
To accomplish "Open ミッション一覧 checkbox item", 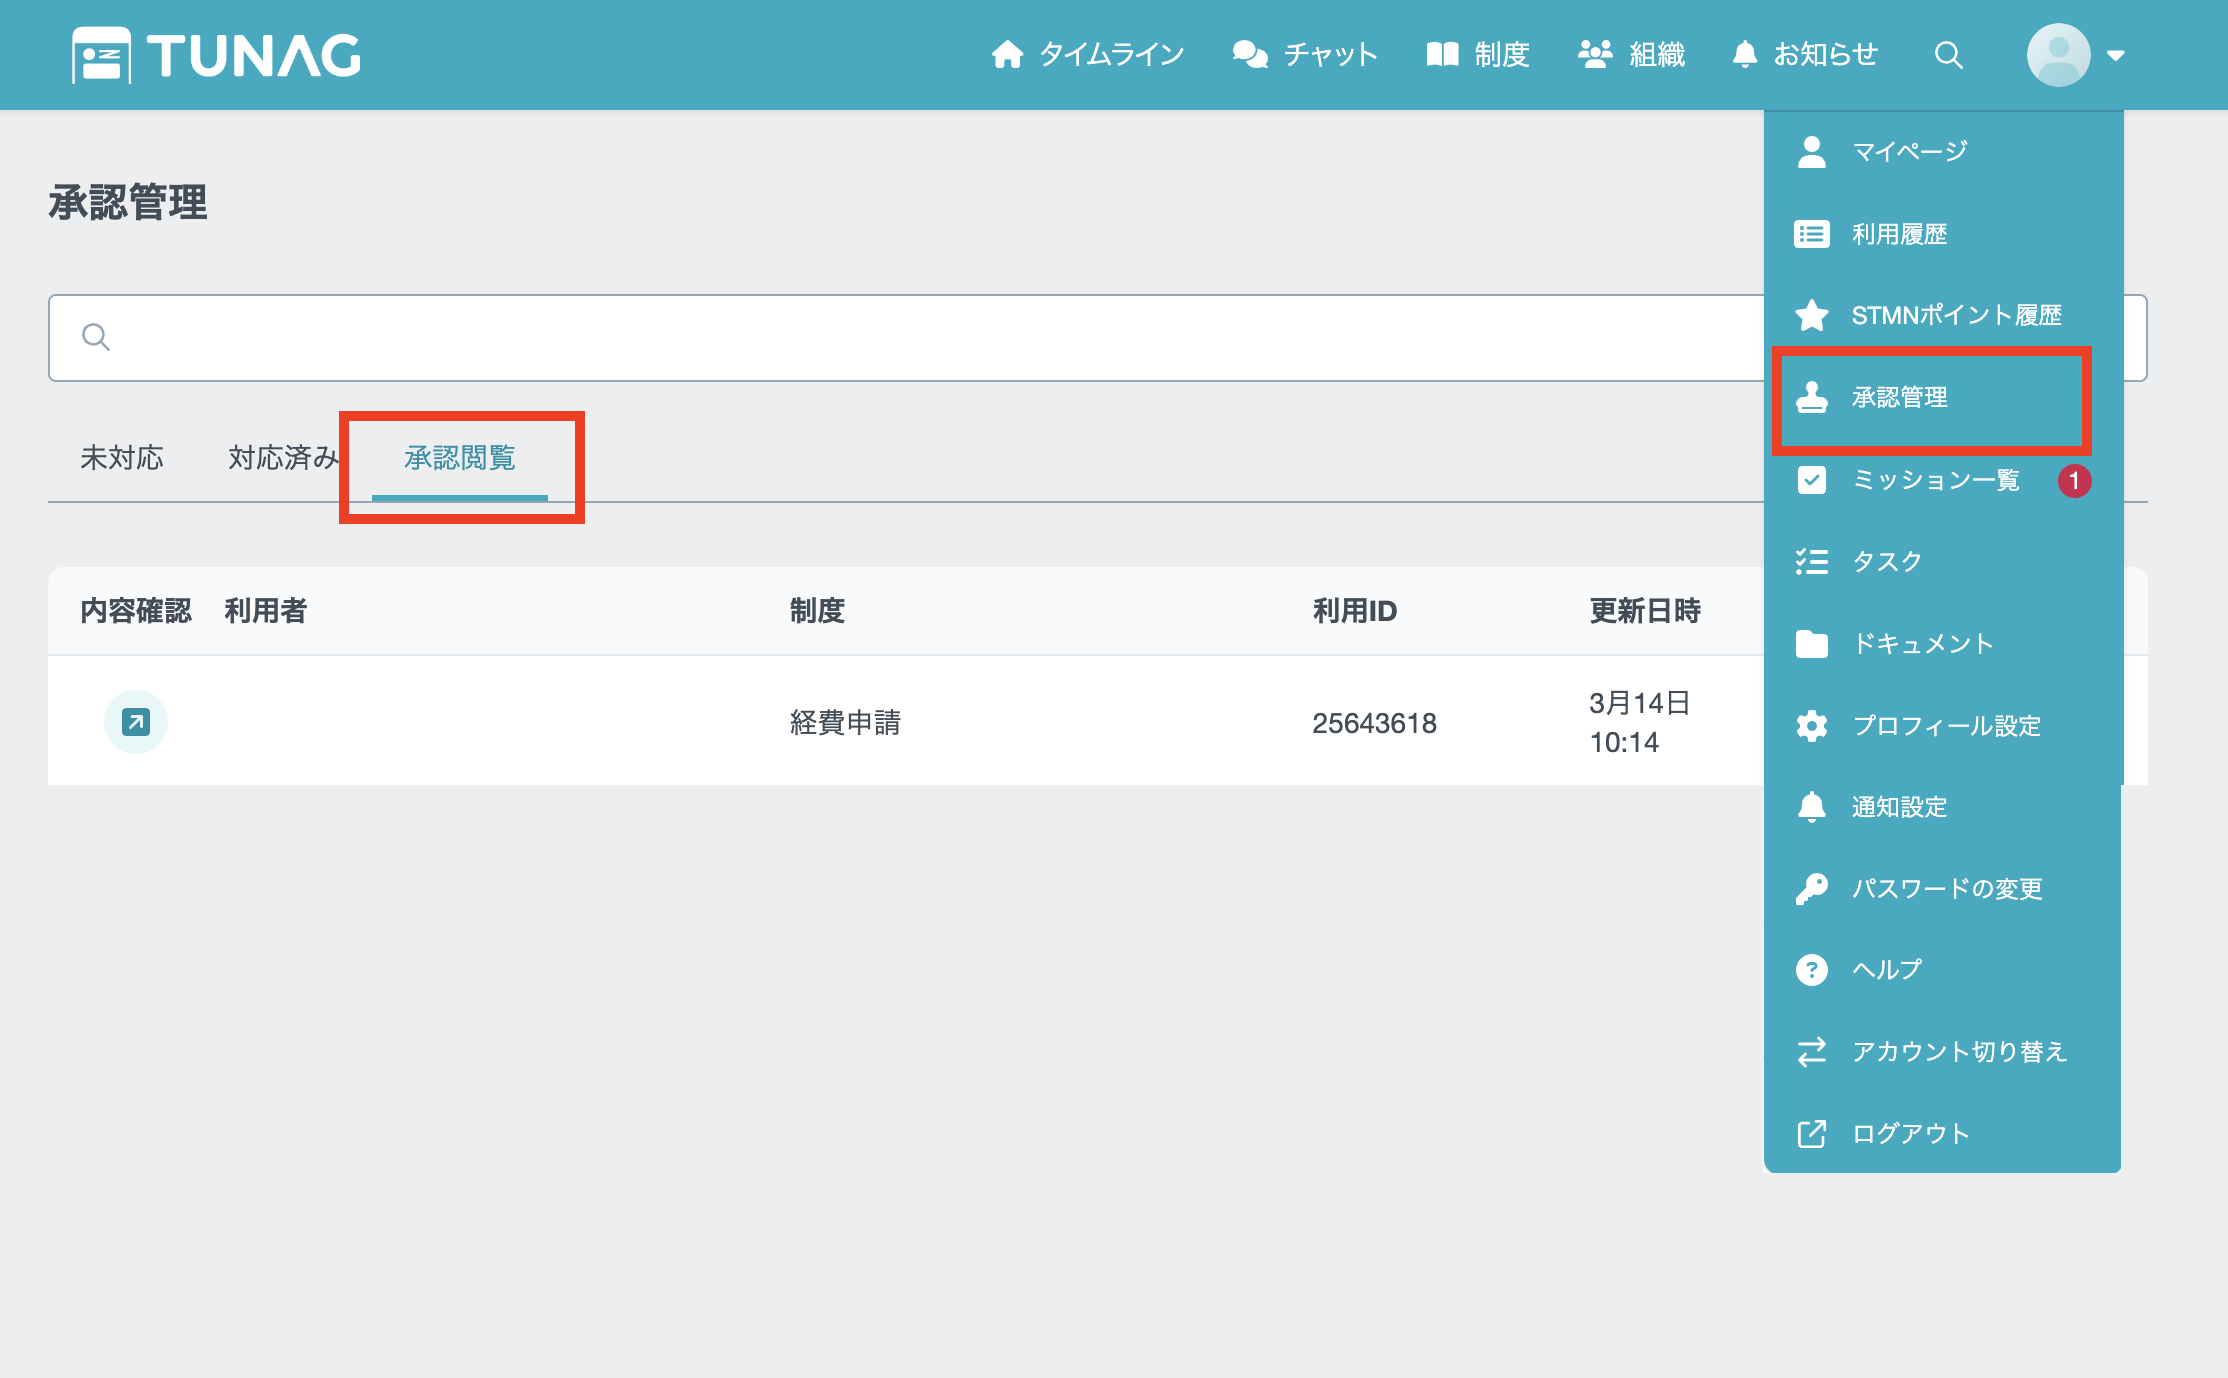I will tap(1935, 480).
